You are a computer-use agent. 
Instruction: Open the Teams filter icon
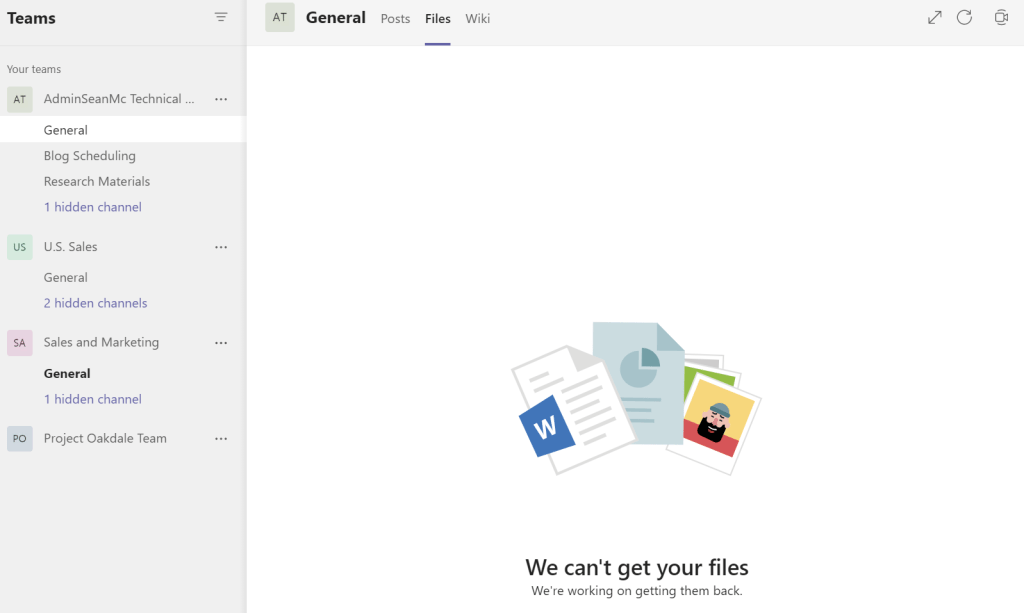click(221, 17)
